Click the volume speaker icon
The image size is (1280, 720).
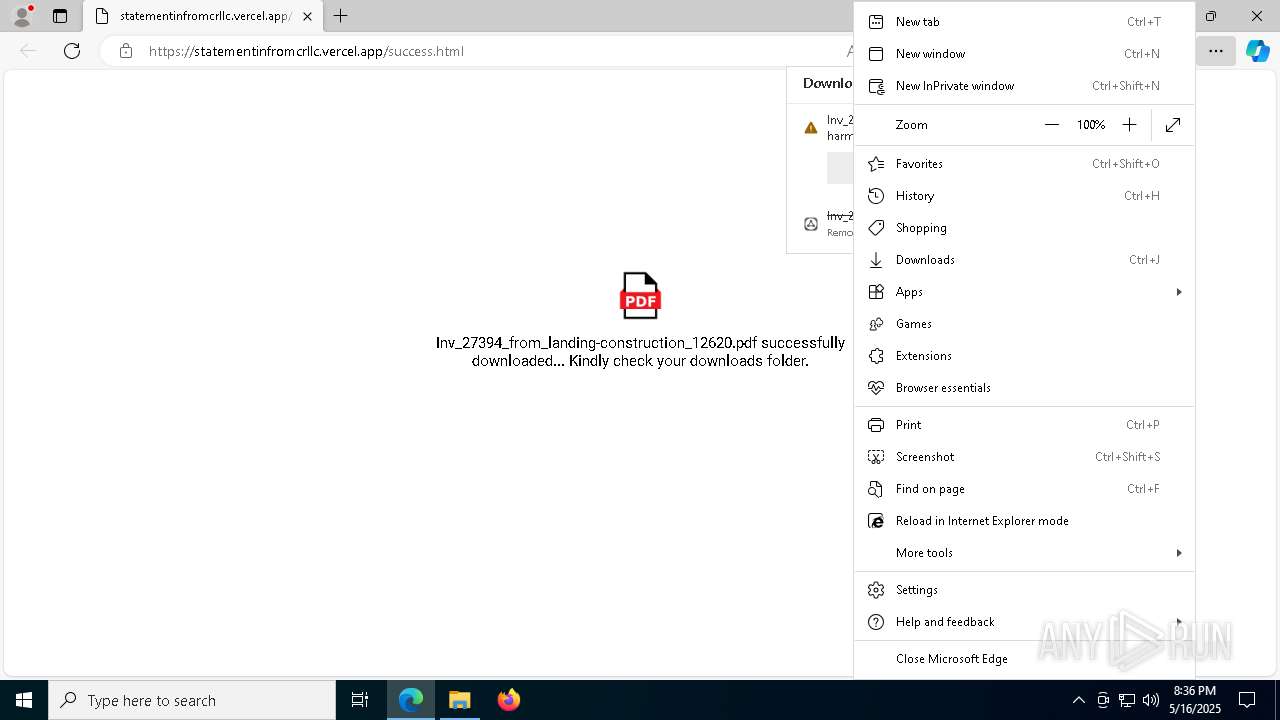point(1151,700)
